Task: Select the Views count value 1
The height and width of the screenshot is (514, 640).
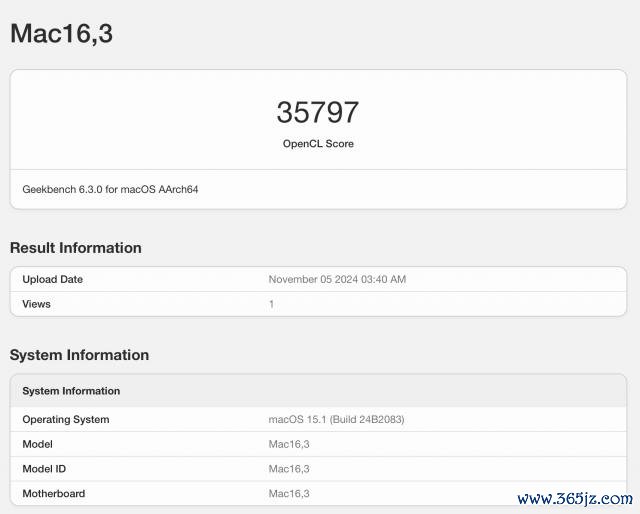Action: (271, 304)
